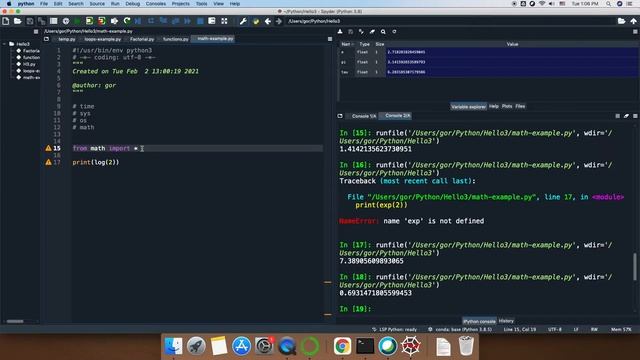Switch to the History tab
Screen dimensions: 640x360
click(506, 321)
